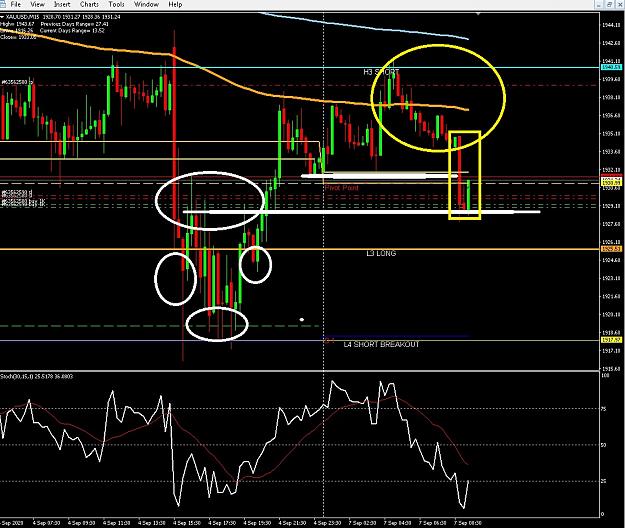Image resolution: width=625 pixels, height=528 pixels.
Task: Expand the XAUUSD,M15 chart title arrow
Action: click(2, 17)
